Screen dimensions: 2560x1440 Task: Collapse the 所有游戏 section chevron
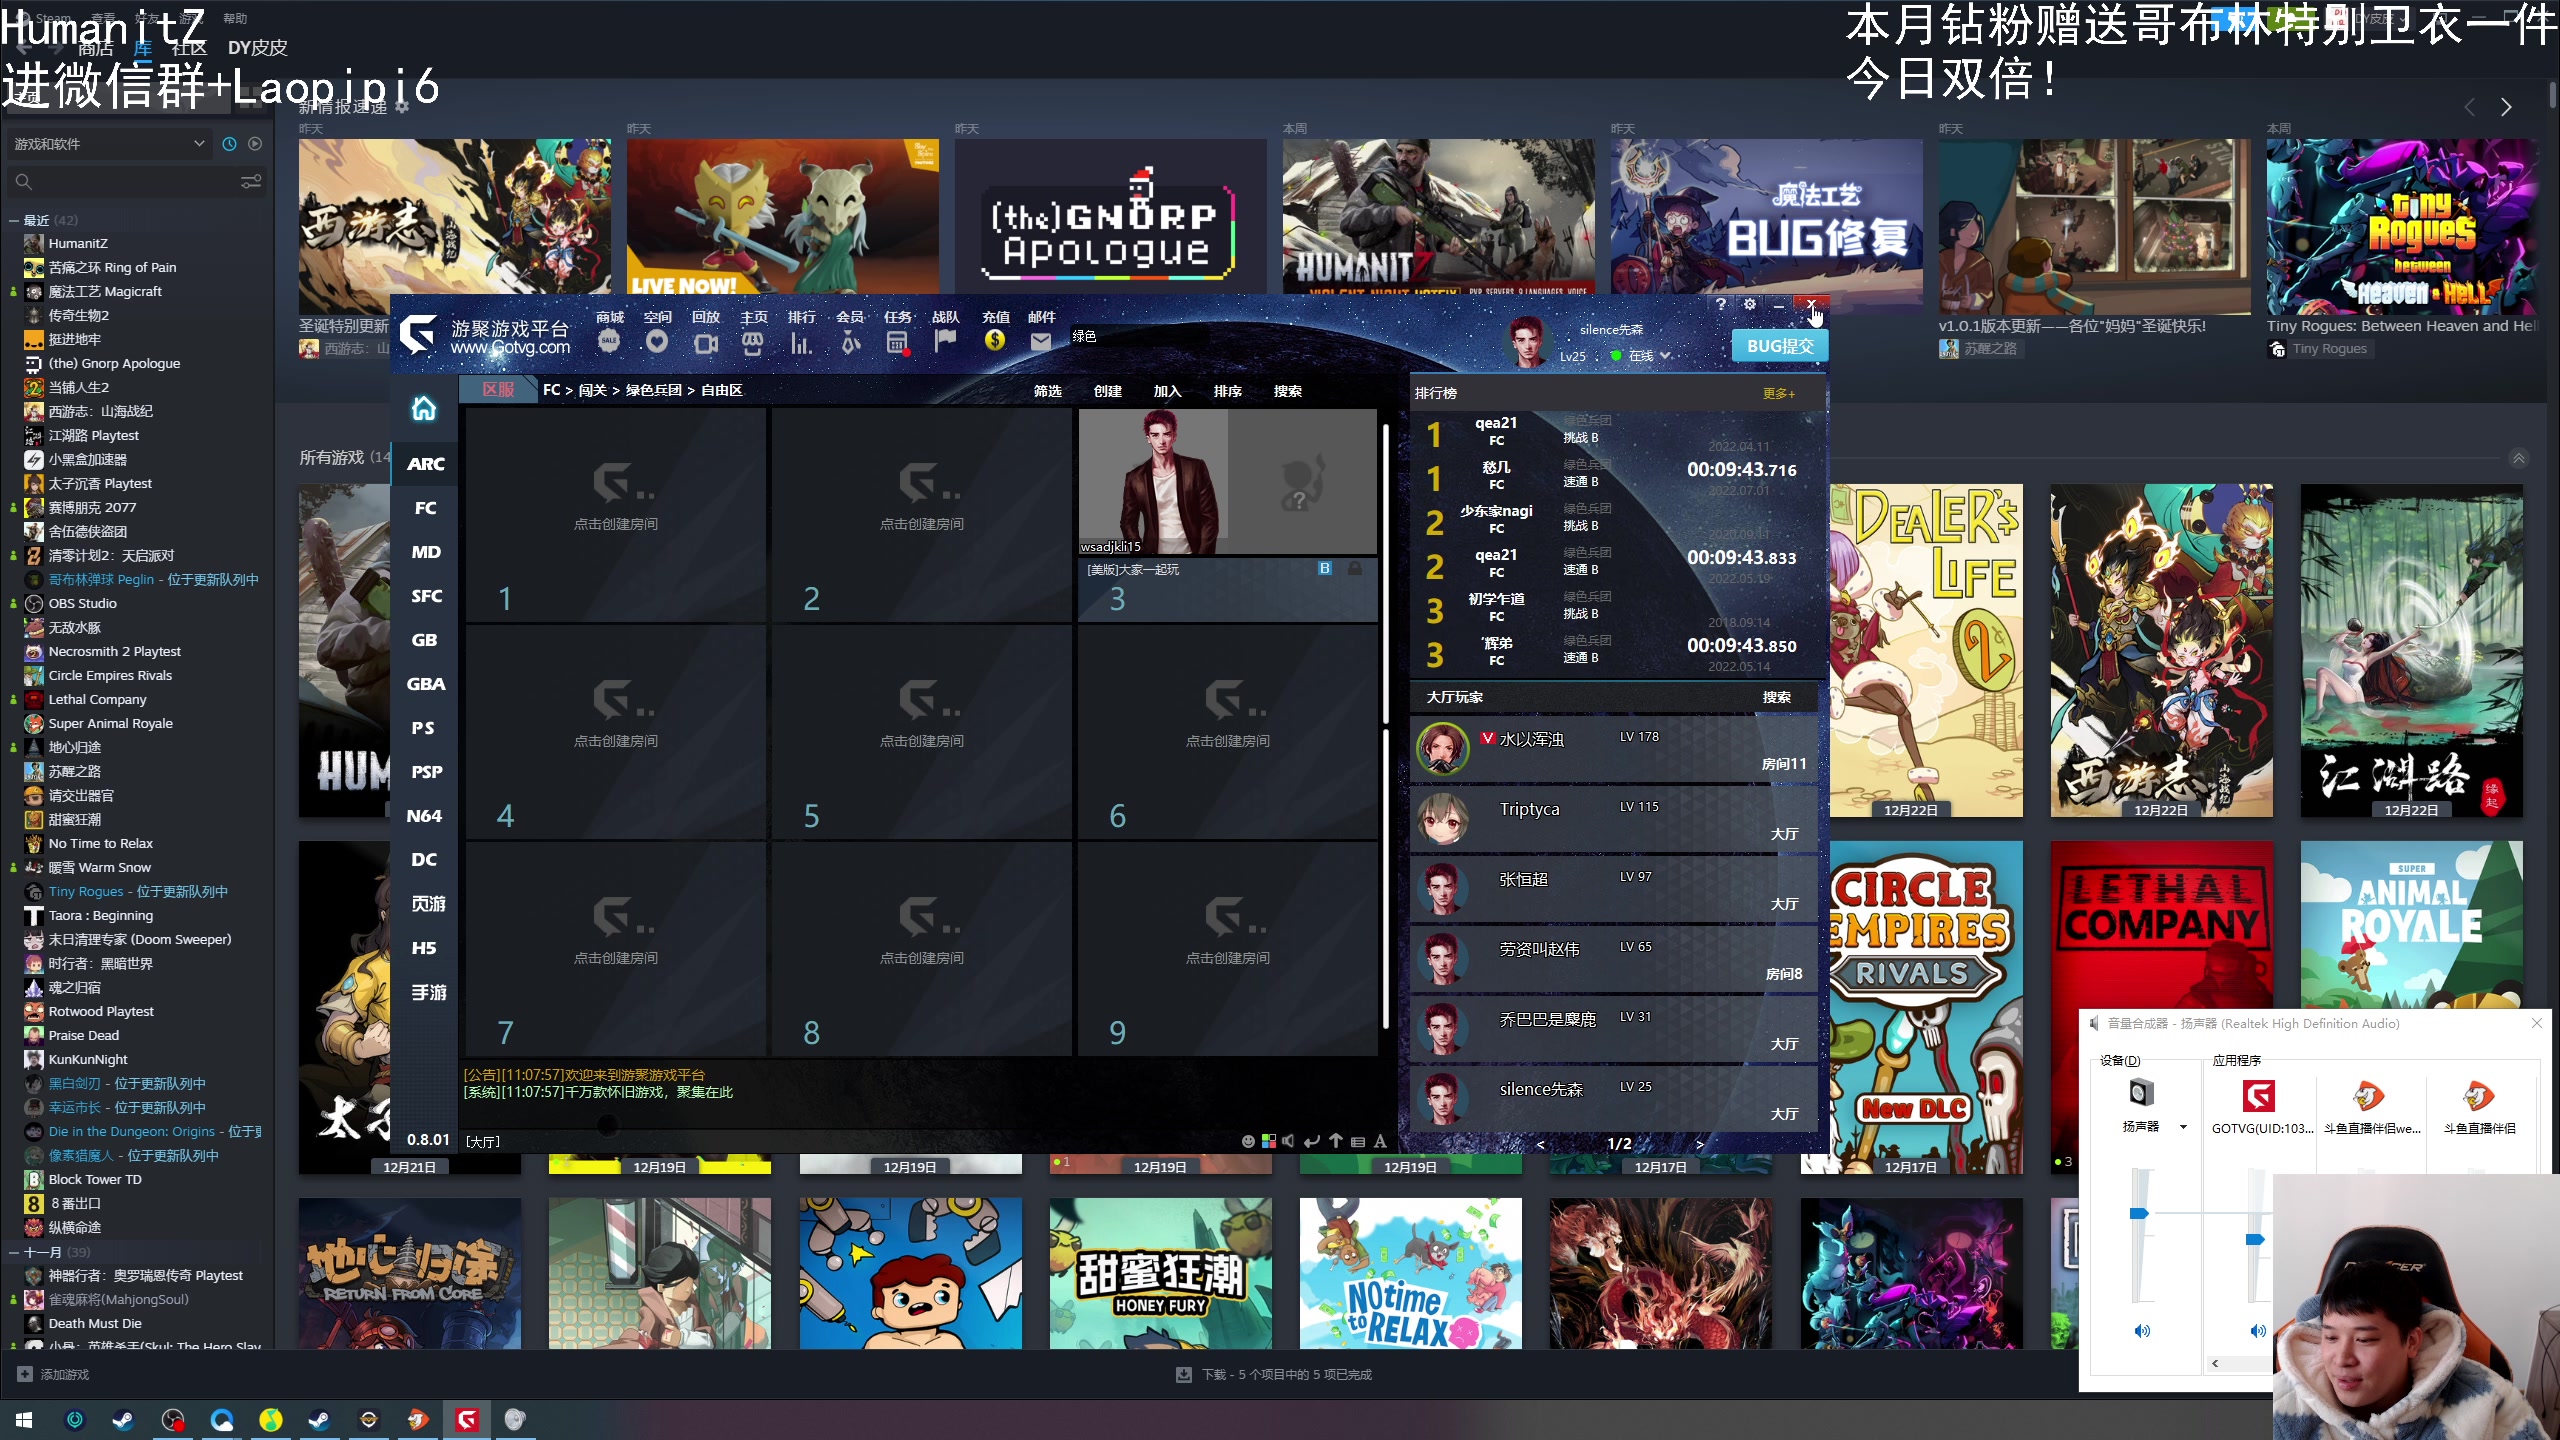tap(2519, 458)
